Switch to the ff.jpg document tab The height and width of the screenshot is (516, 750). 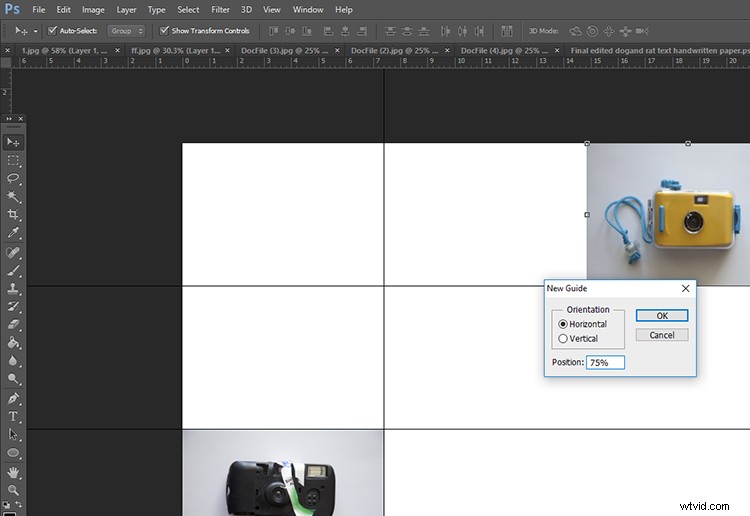tap(176, 50)
